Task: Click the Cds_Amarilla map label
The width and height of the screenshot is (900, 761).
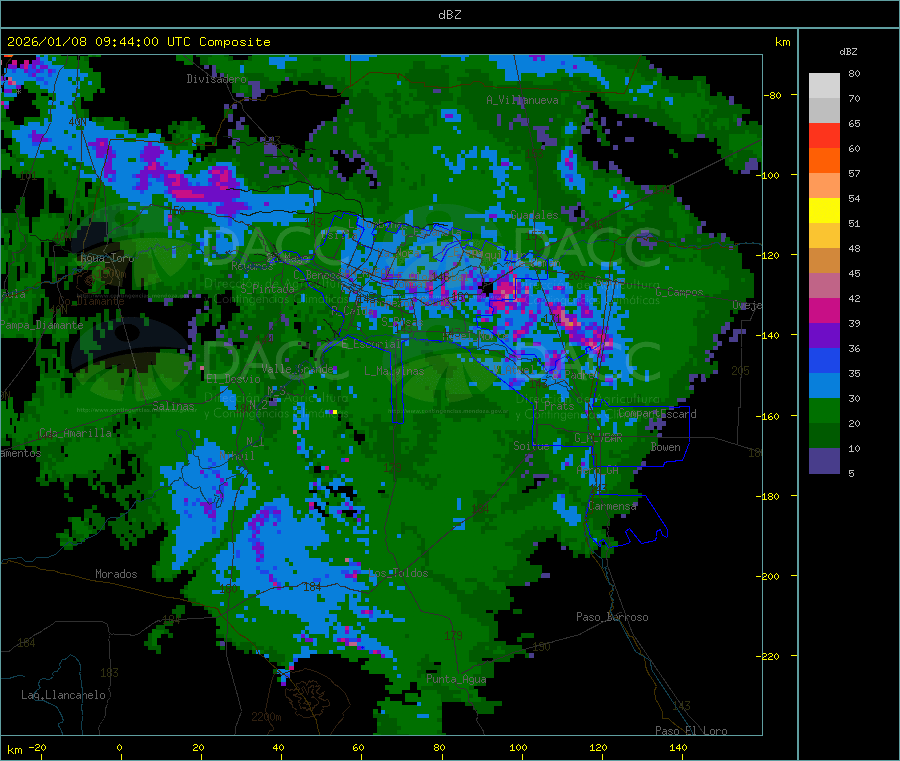Action: tap(75, 433)
